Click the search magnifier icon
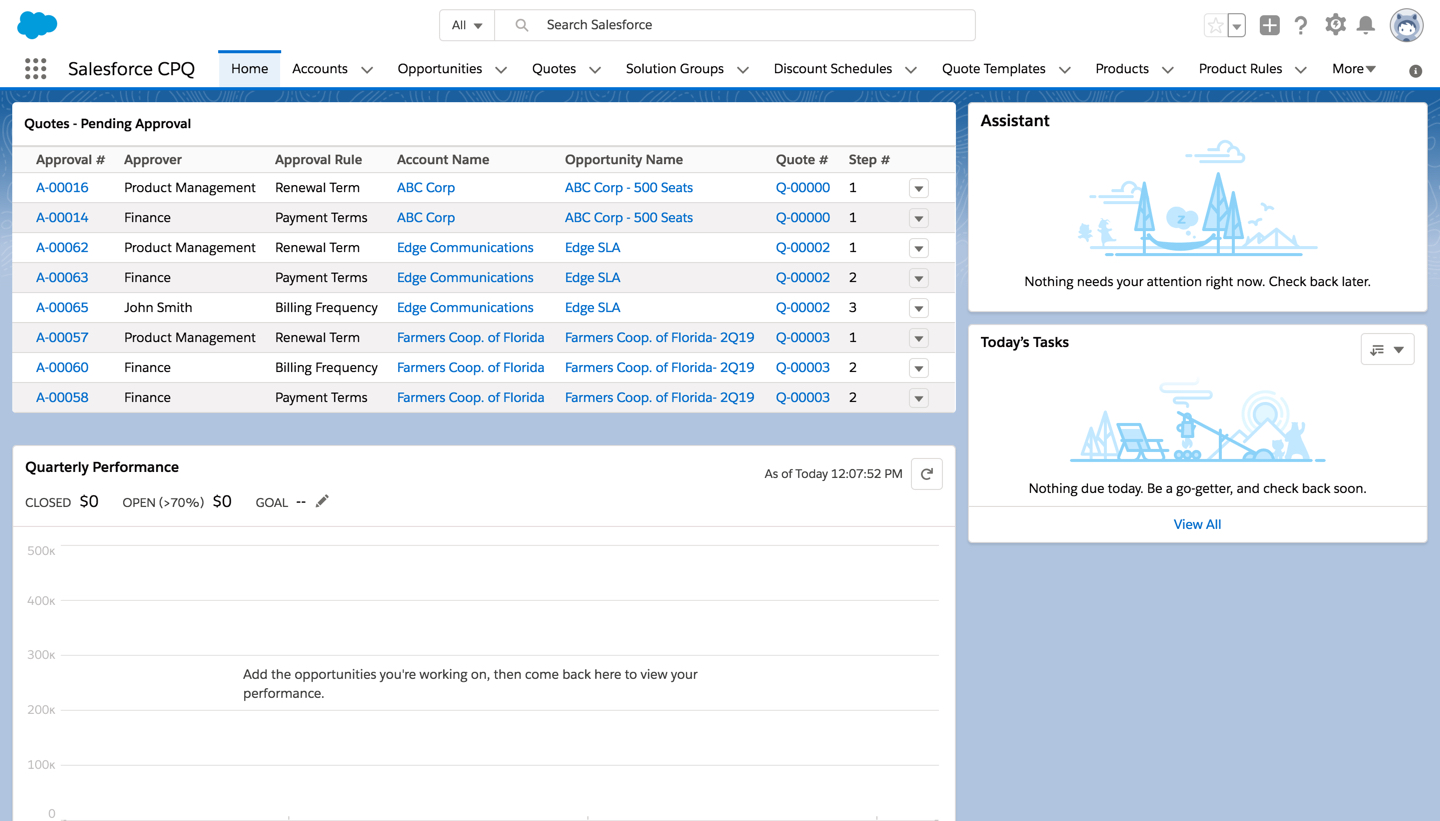Image resolution: width=1440 pixels, height=821 pixels. point(521,25)
